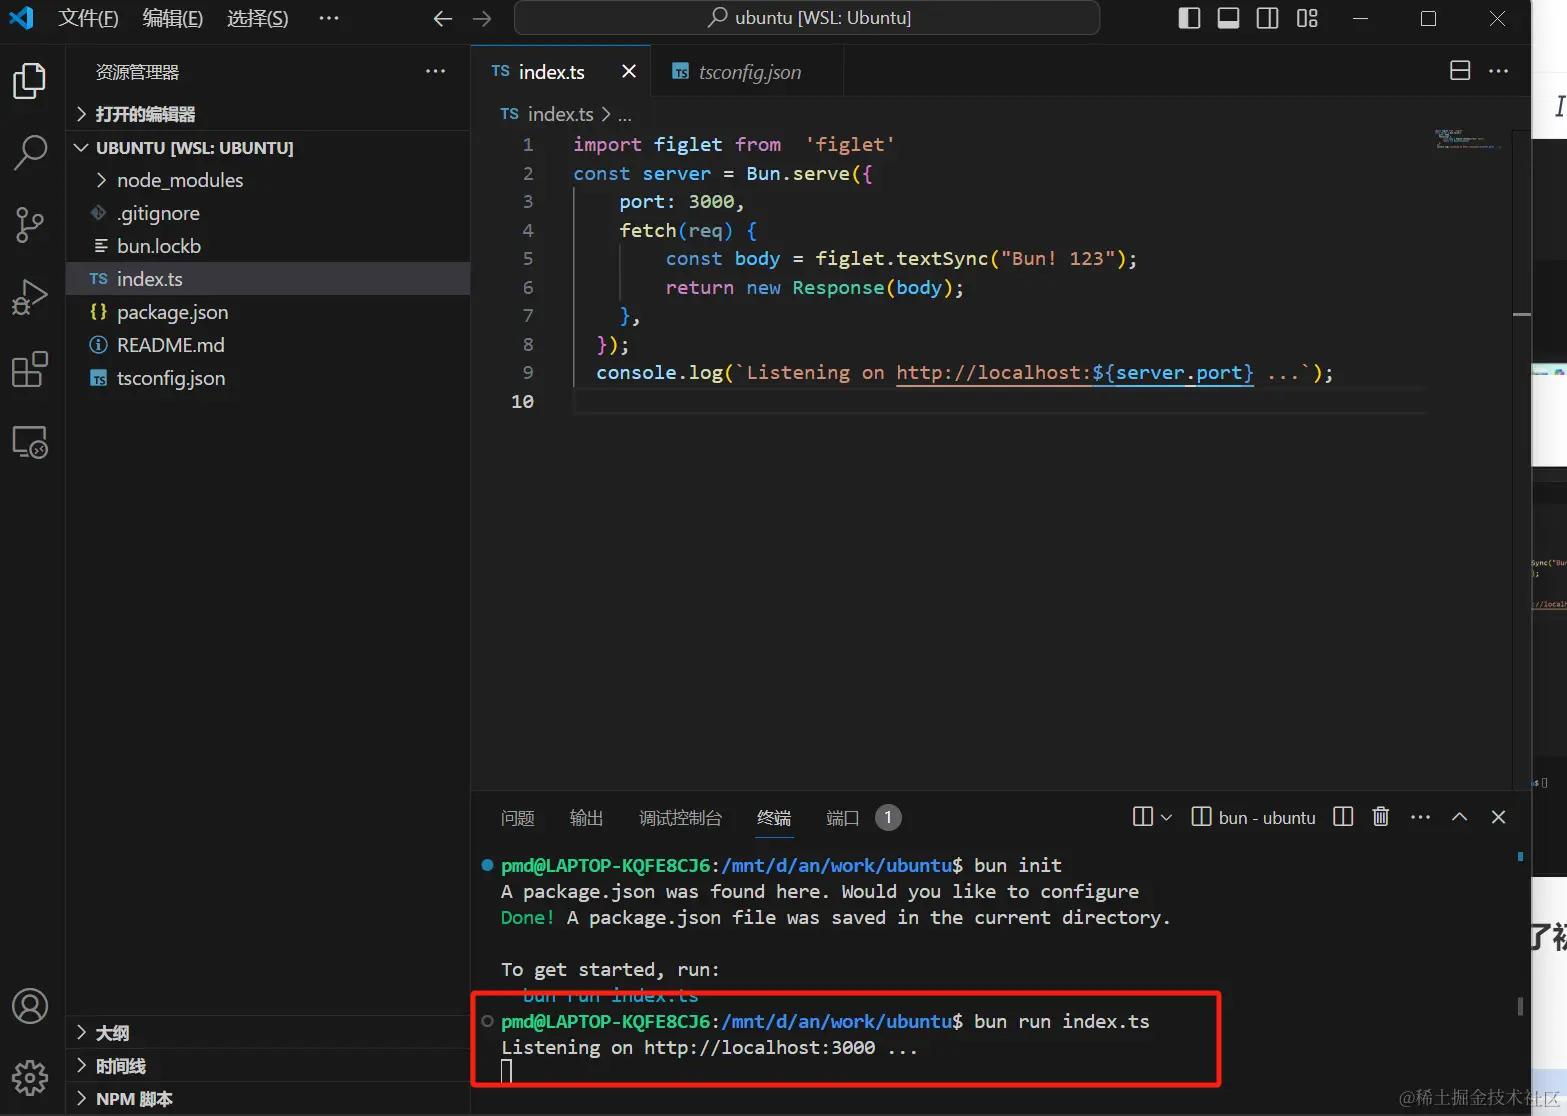The height and width of the screenshot is (1116, 1567).
Task: Expand the 大纲 outline section
Action: 268,1033
